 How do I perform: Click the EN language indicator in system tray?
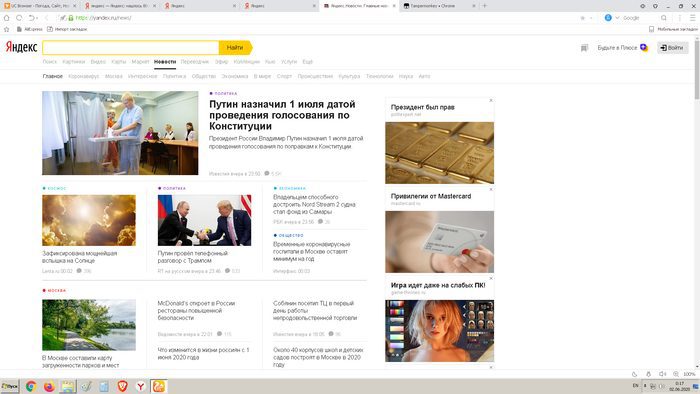coord(635,386)
